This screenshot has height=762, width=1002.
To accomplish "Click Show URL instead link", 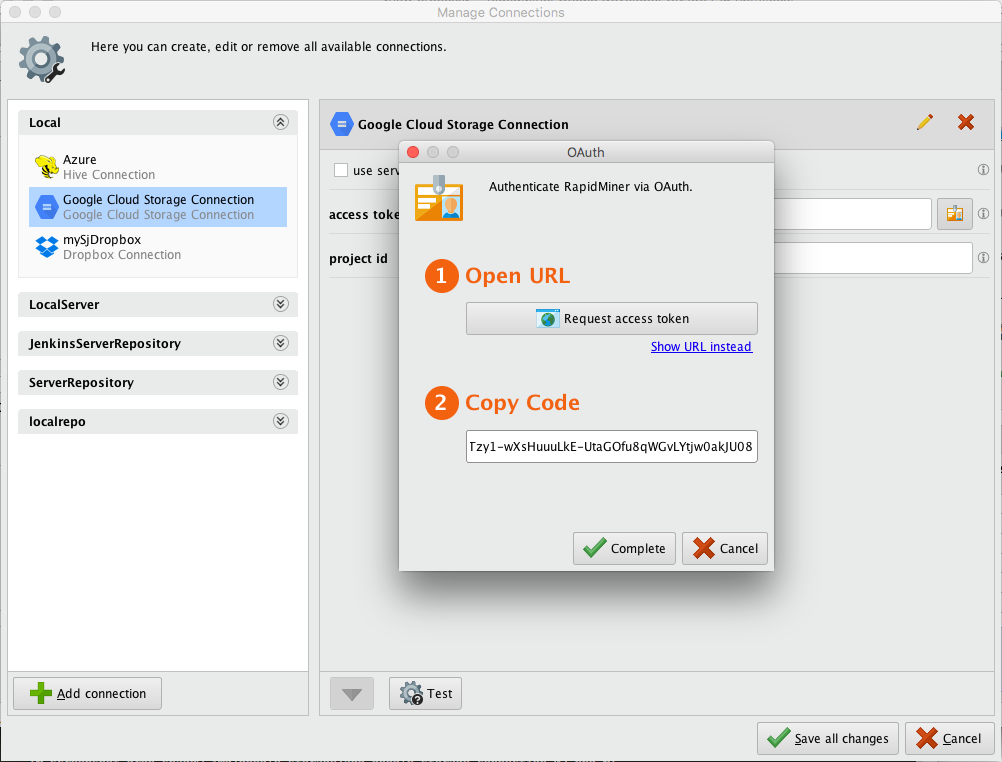I will tap(701, 346).
